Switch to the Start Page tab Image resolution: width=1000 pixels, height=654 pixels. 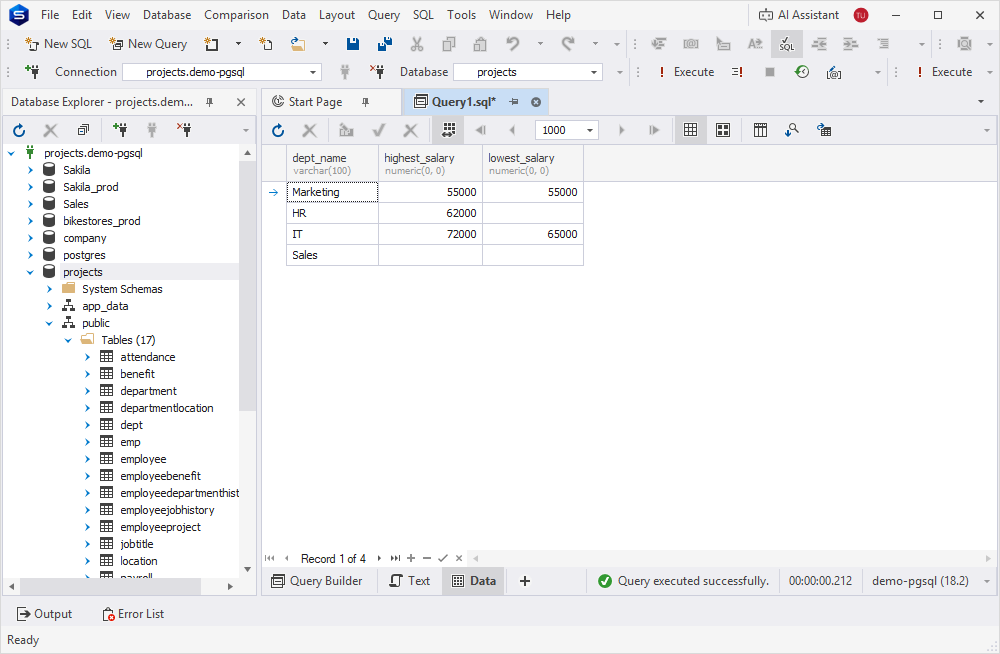tap(315, 102)
